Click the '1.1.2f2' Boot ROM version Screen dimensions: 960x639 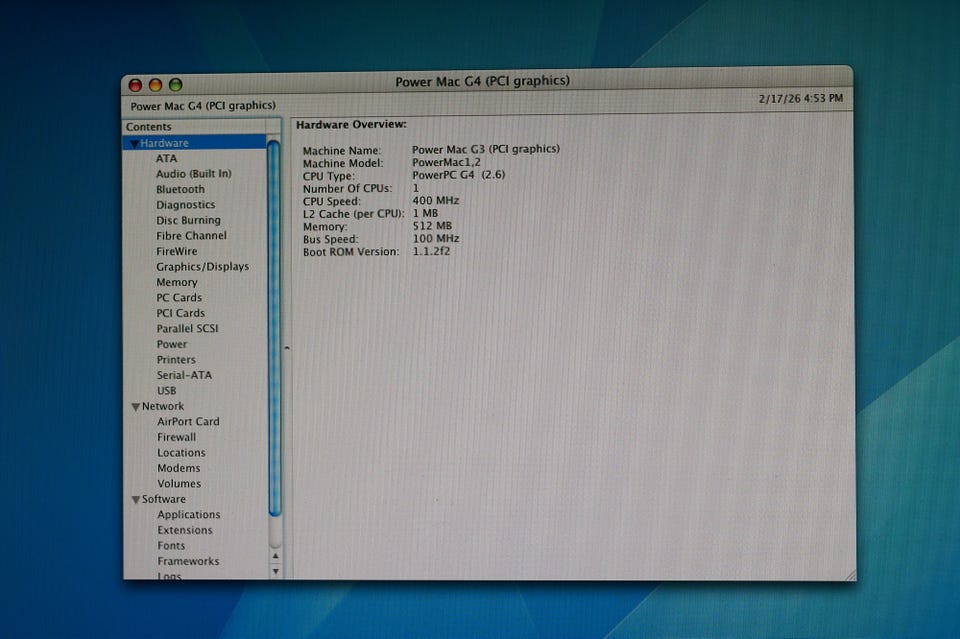tap(431, 252)
